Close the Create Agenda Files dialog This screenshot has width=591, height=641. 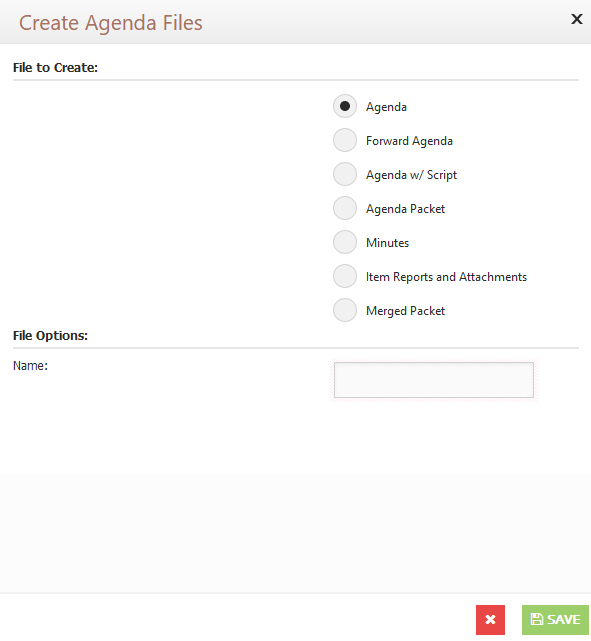click(576, 19)
